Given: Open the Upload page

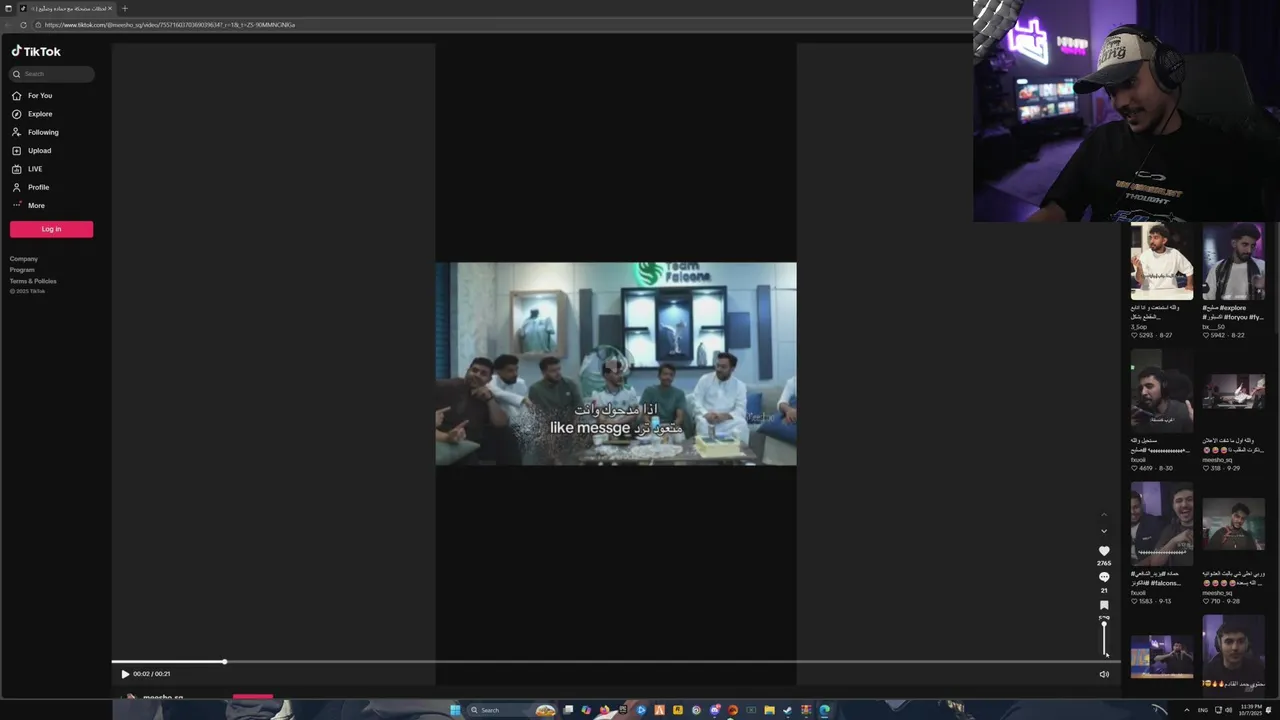Looking at the screenshot, I should (39, 151).
